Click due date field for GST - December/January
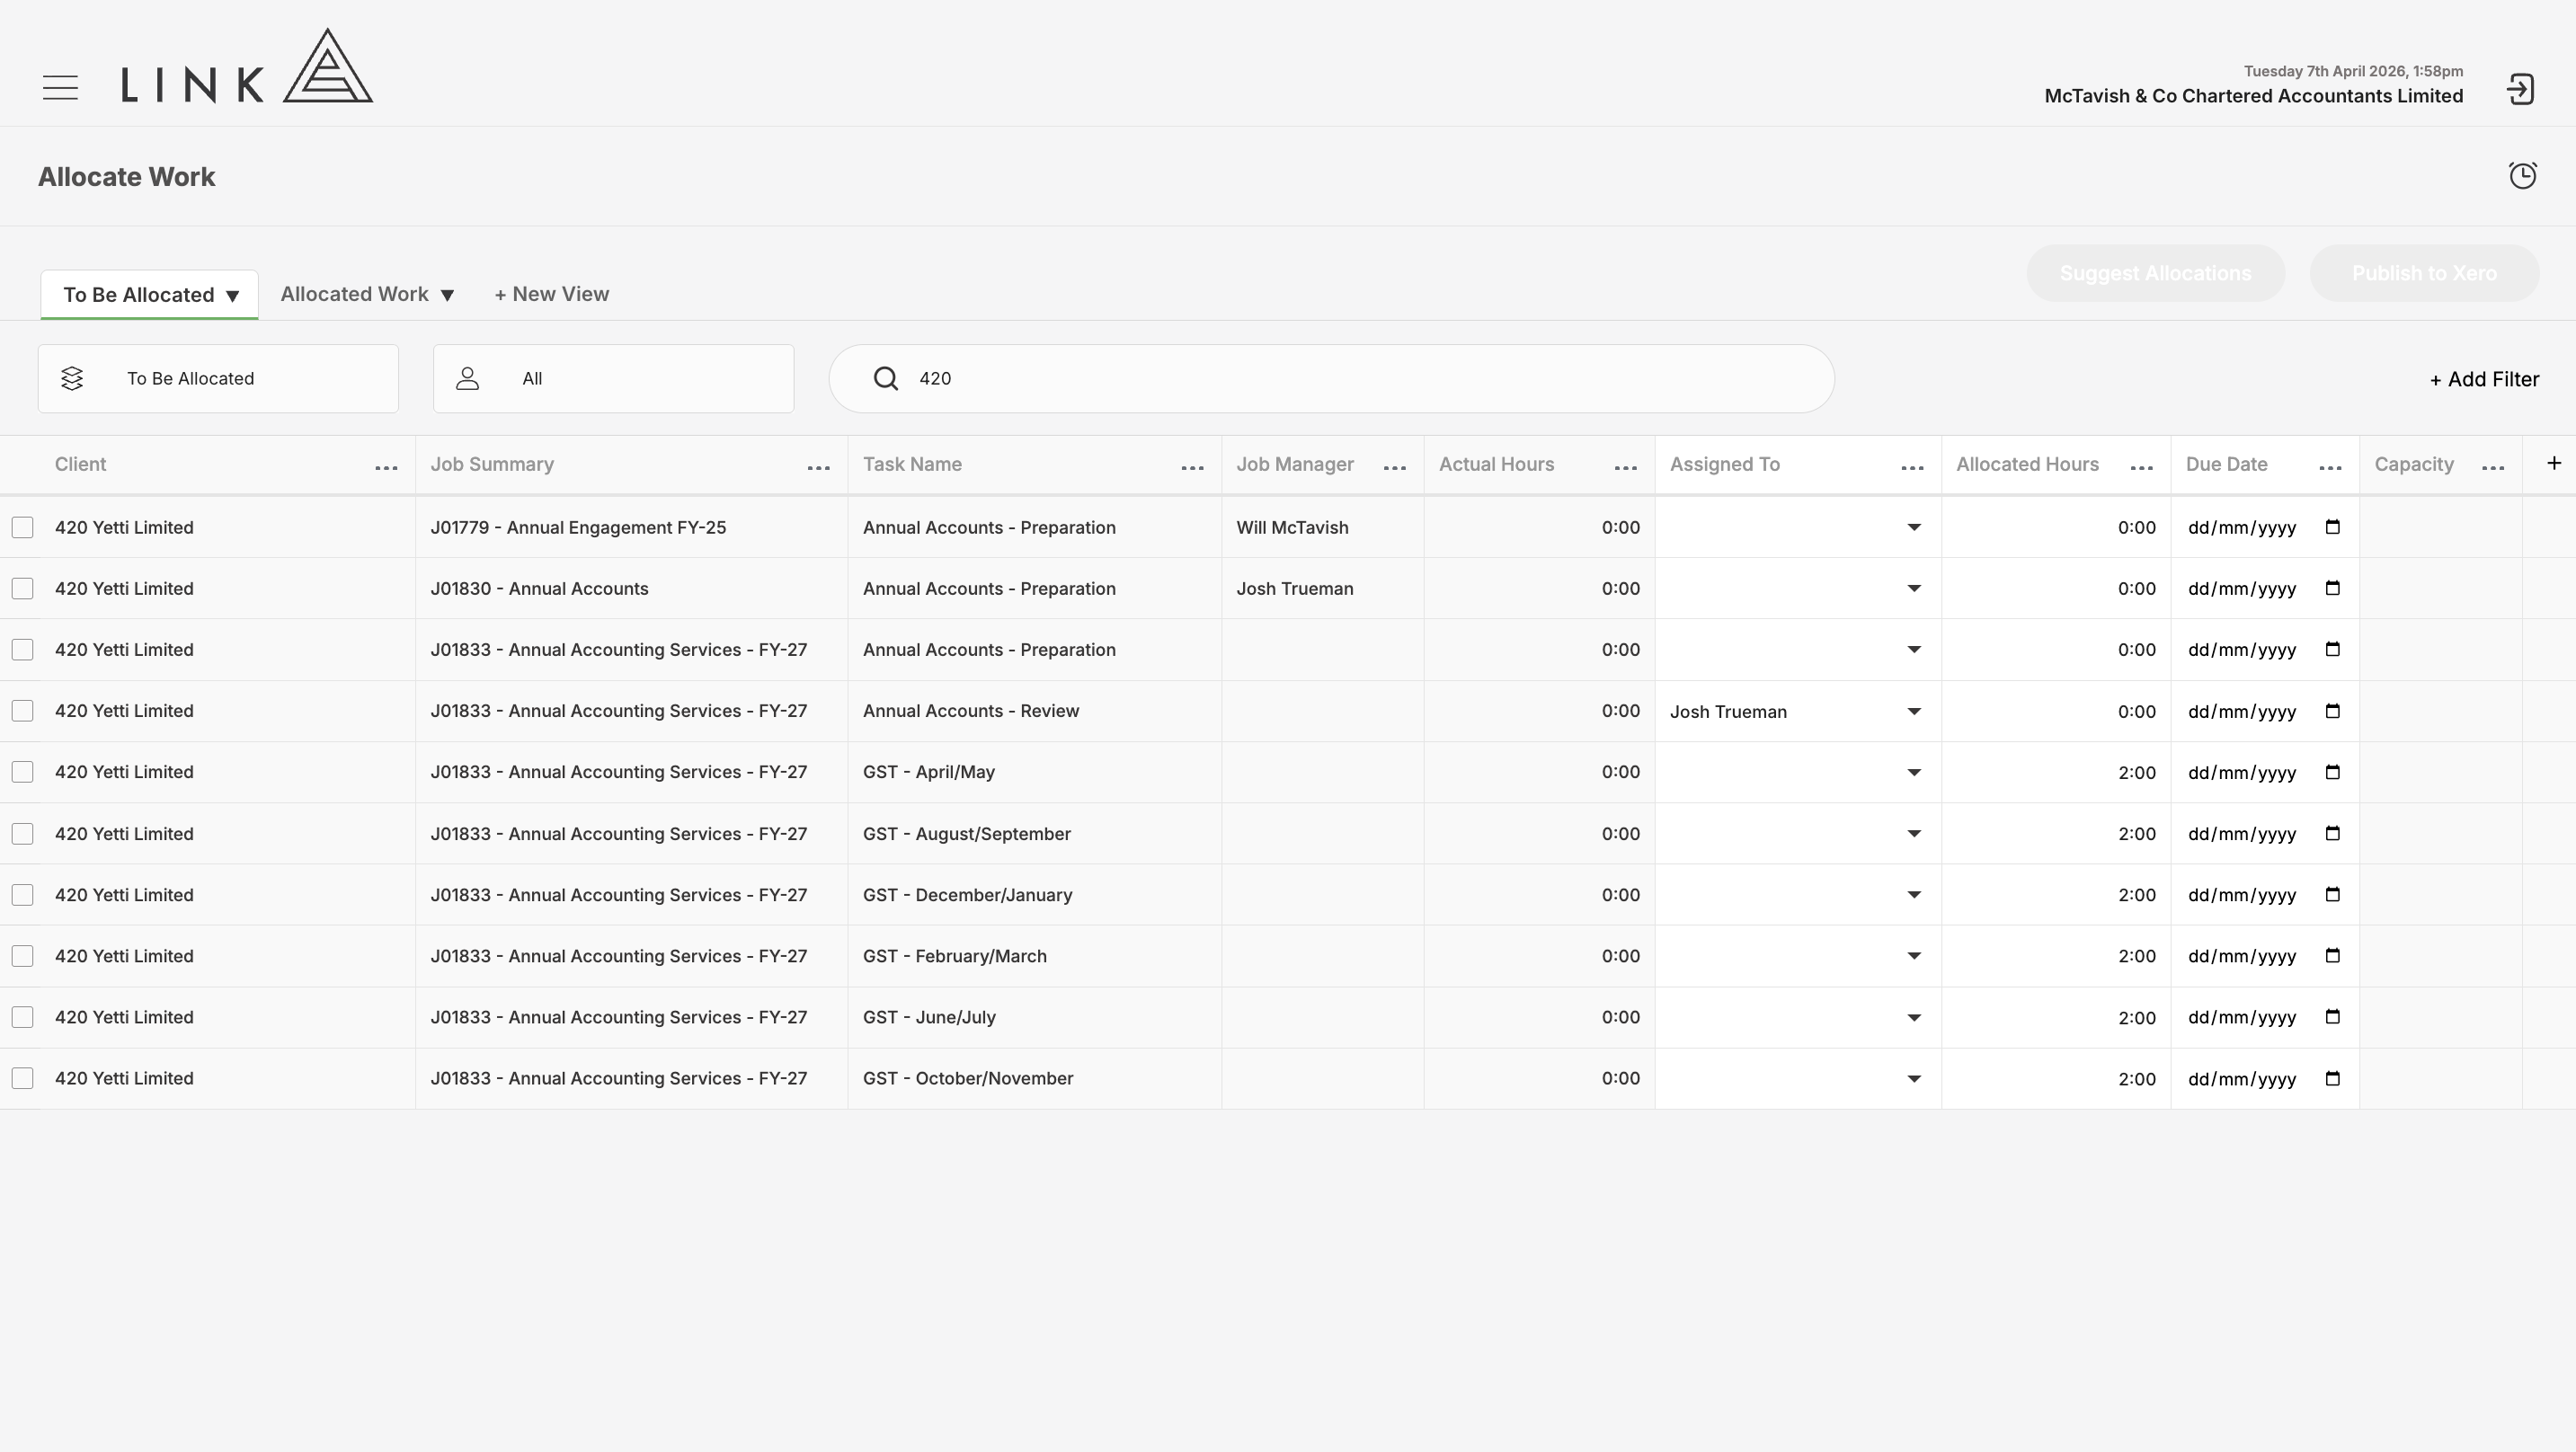Image resolution: width=2576 pixels, height=1452 pixels. coord(2264,895)
